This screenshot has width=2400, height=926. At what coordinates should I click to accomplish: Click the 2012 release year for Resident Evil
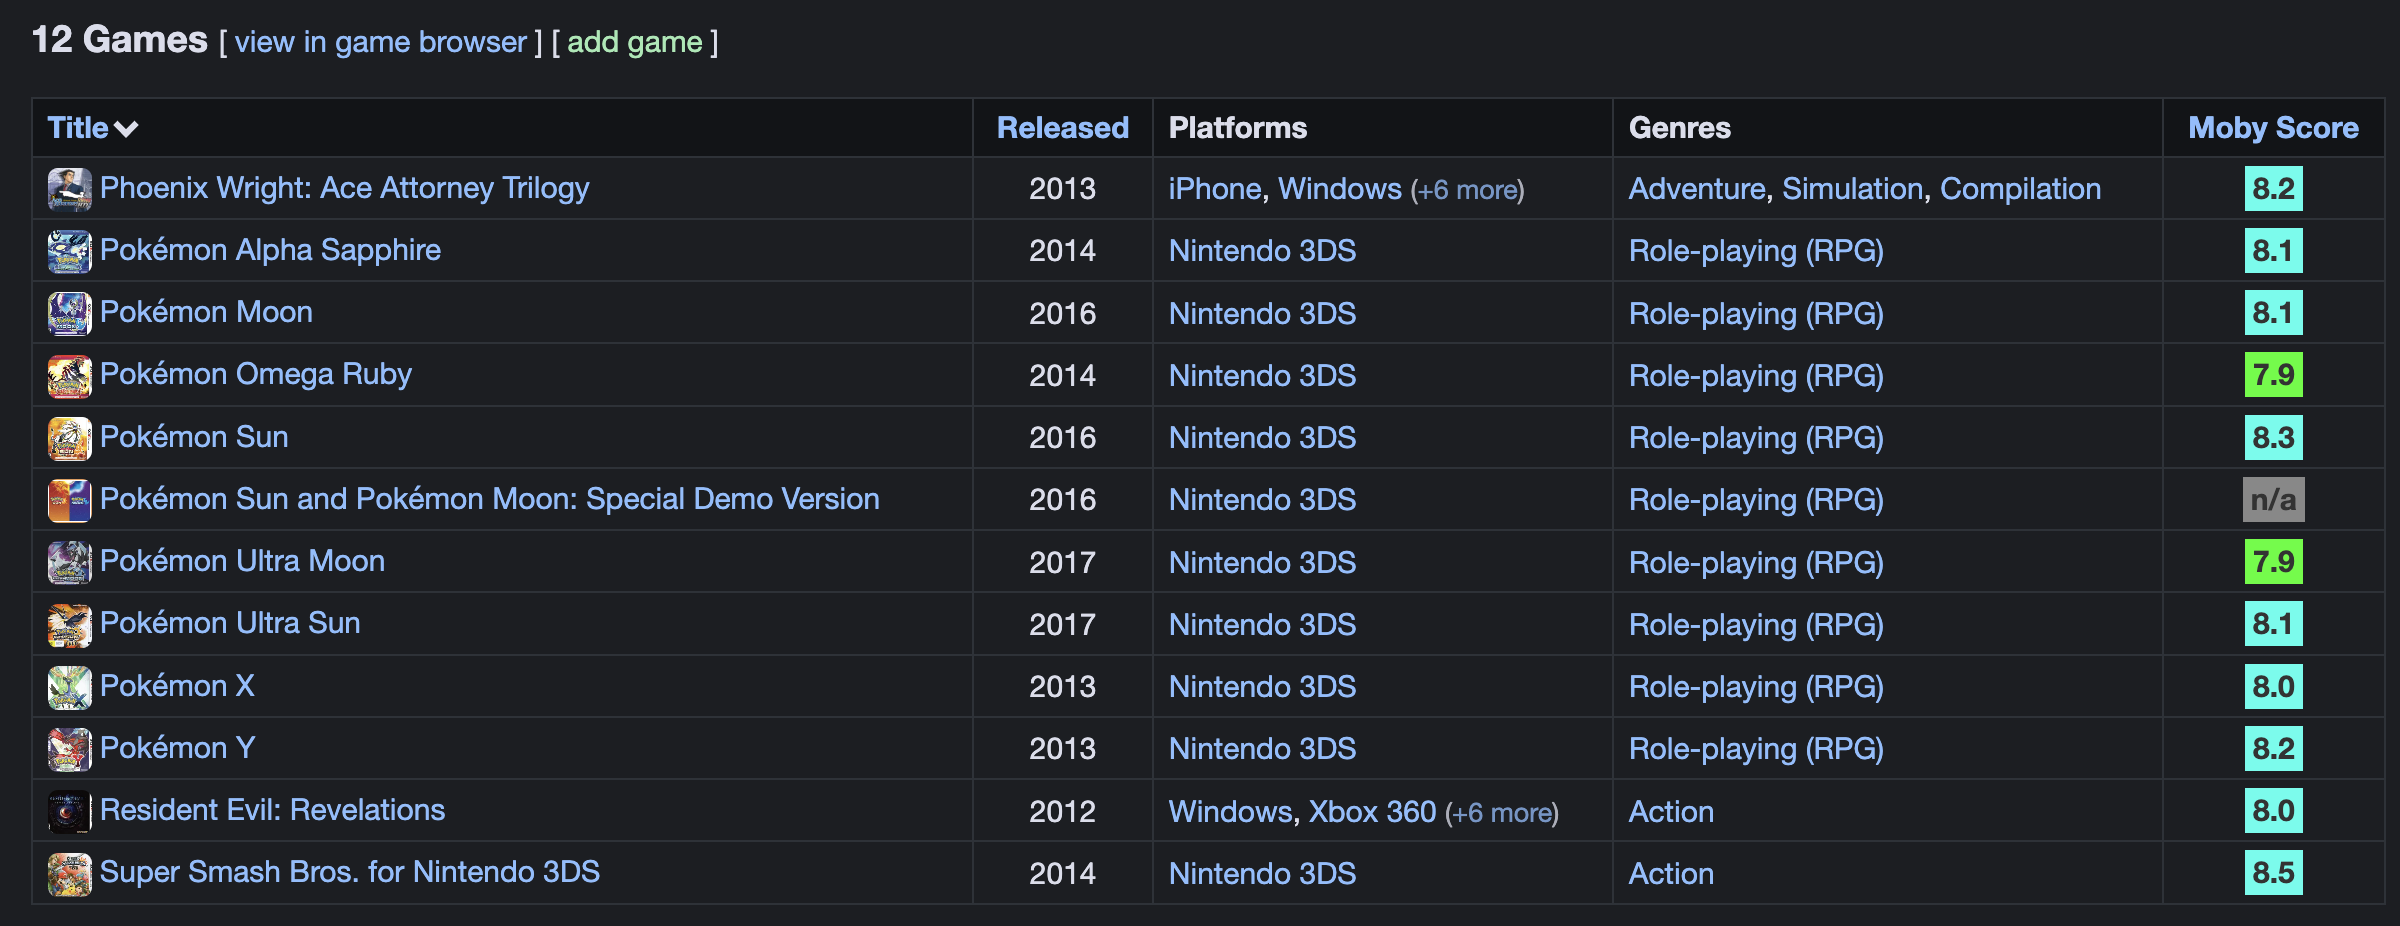[1062, 811]
